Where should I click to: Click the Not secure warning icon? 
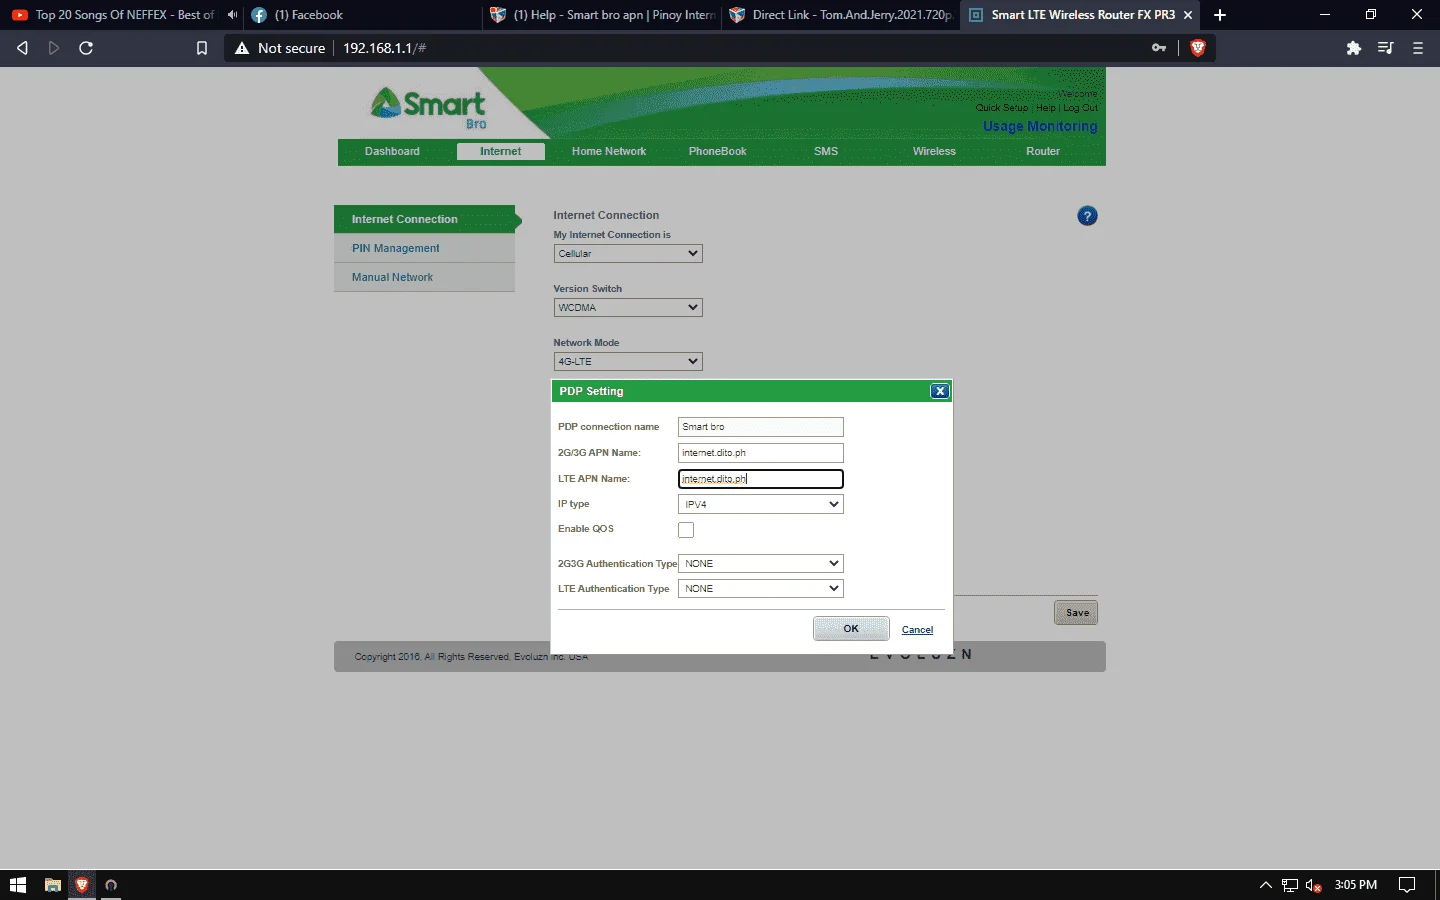241,48
